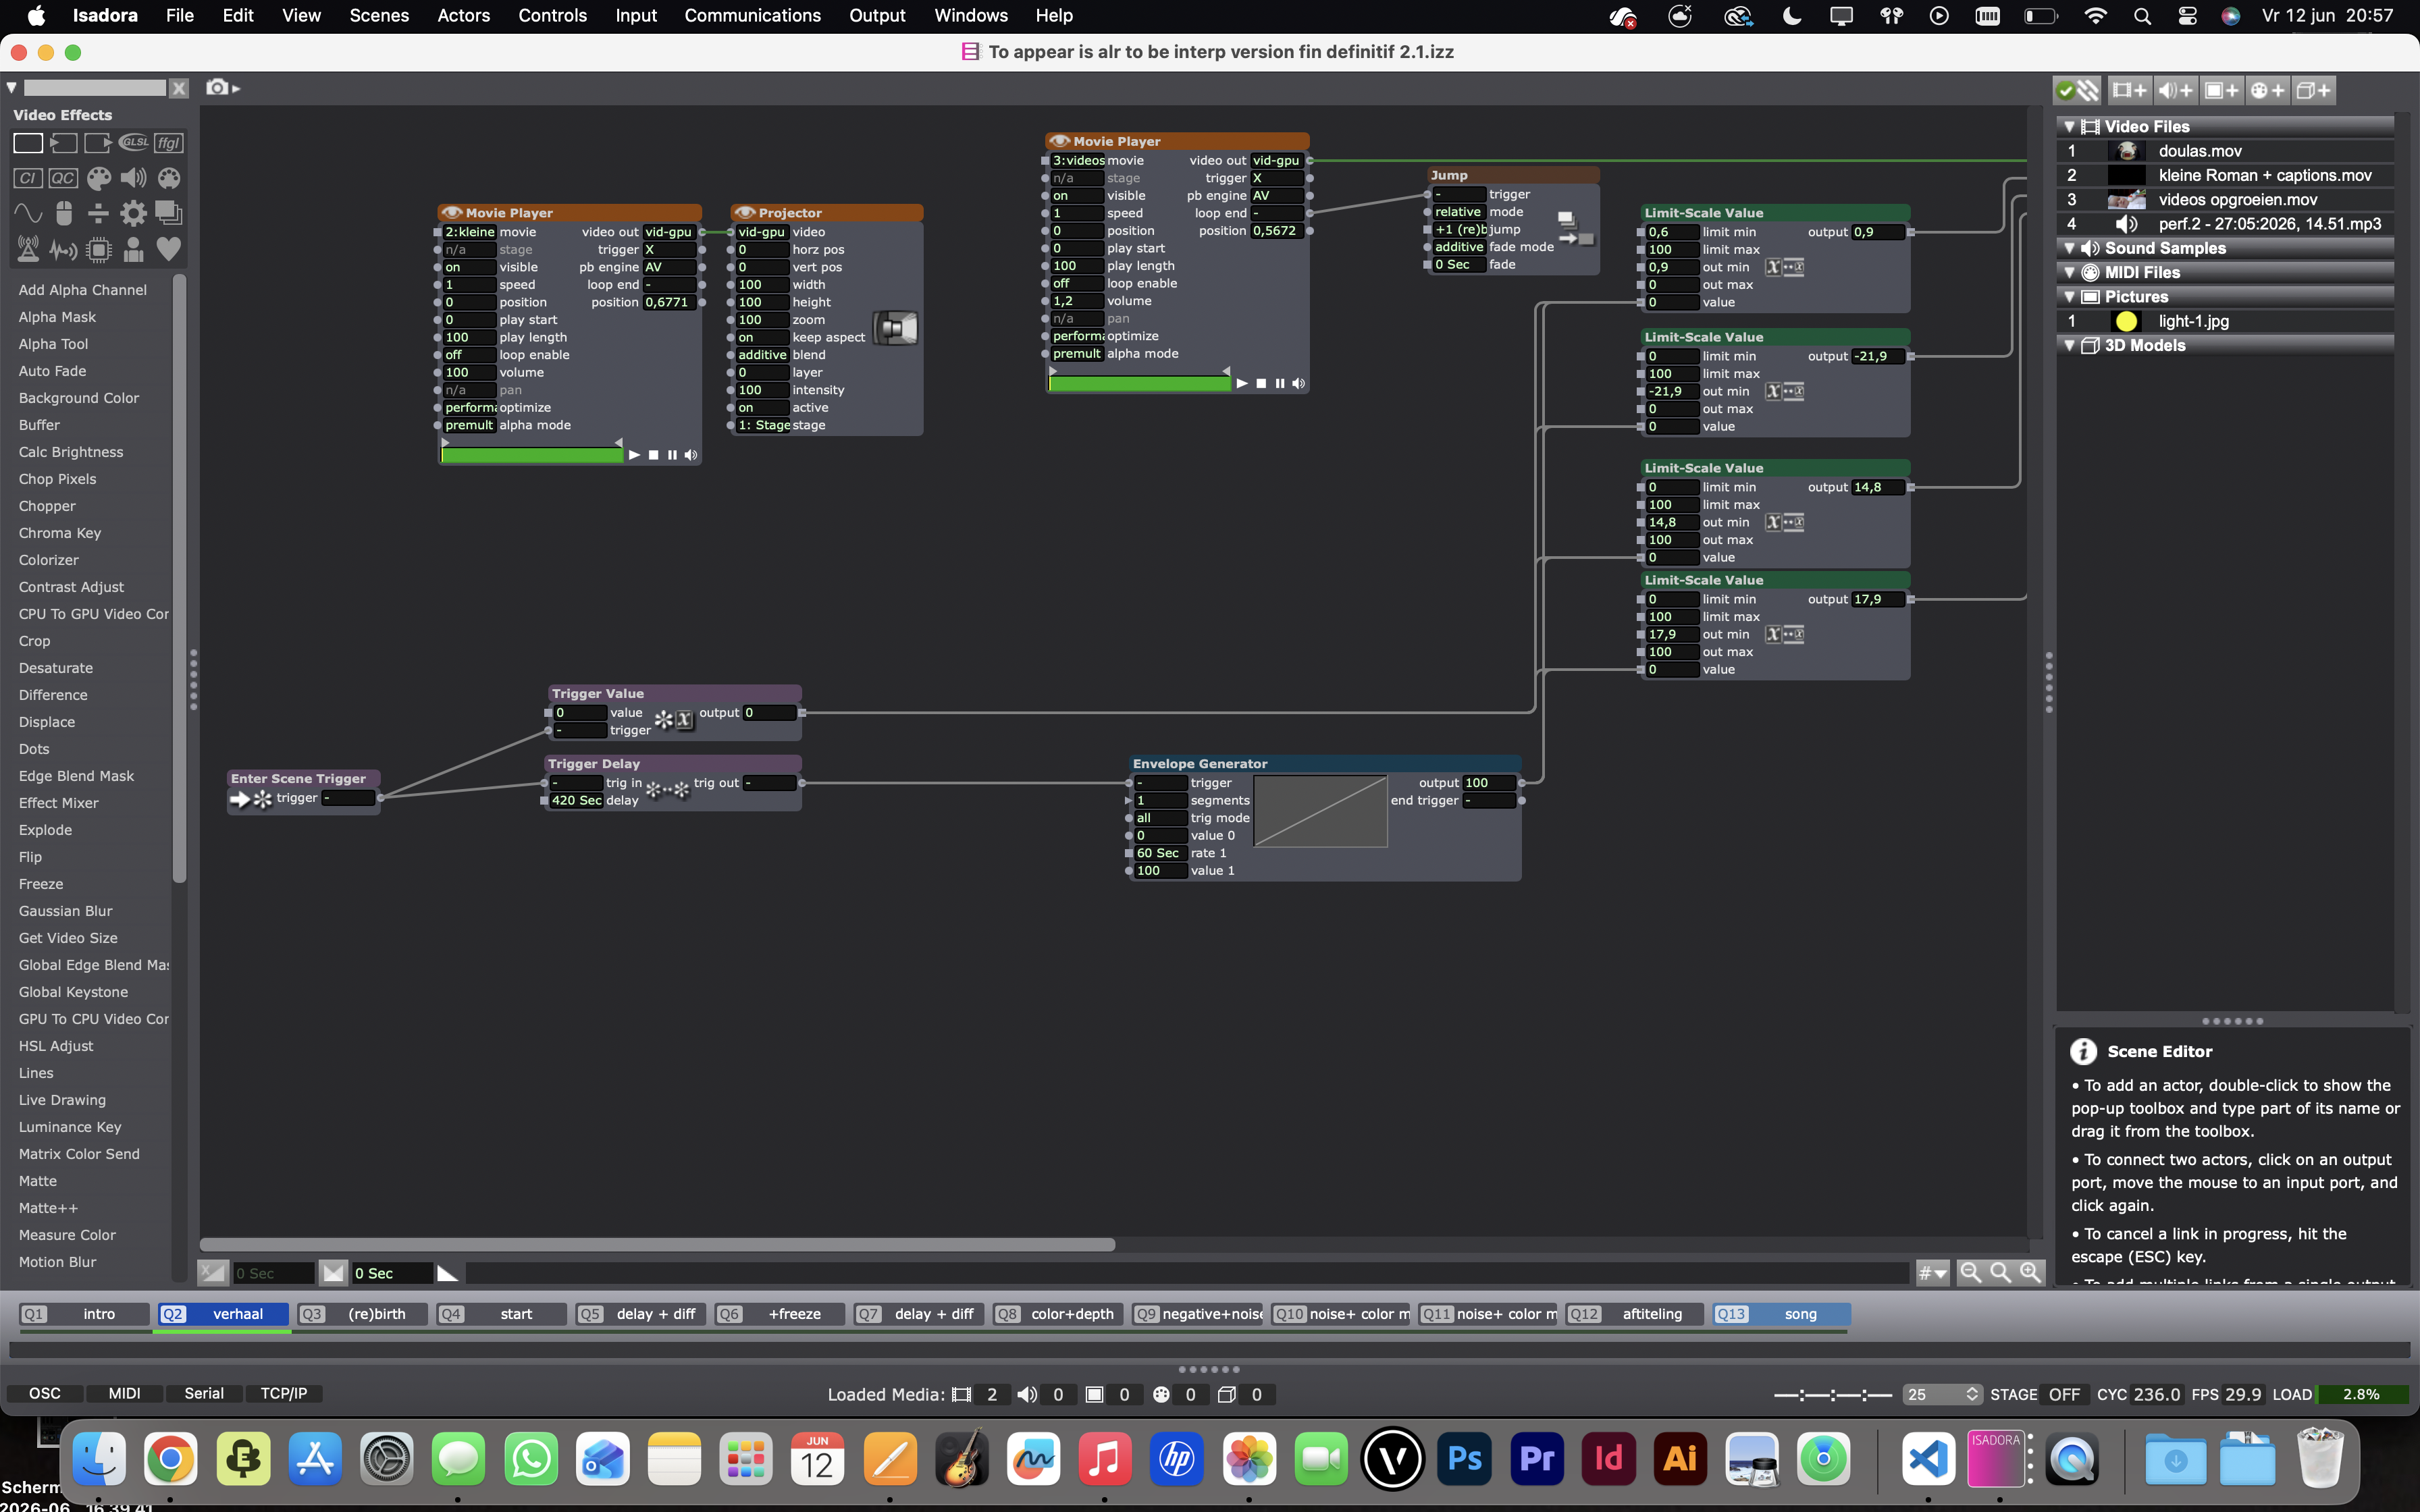The height and width of the screenshot is (1512, 2420).
Task: Select the heart favorites group
Action: [x=169, y=248]
